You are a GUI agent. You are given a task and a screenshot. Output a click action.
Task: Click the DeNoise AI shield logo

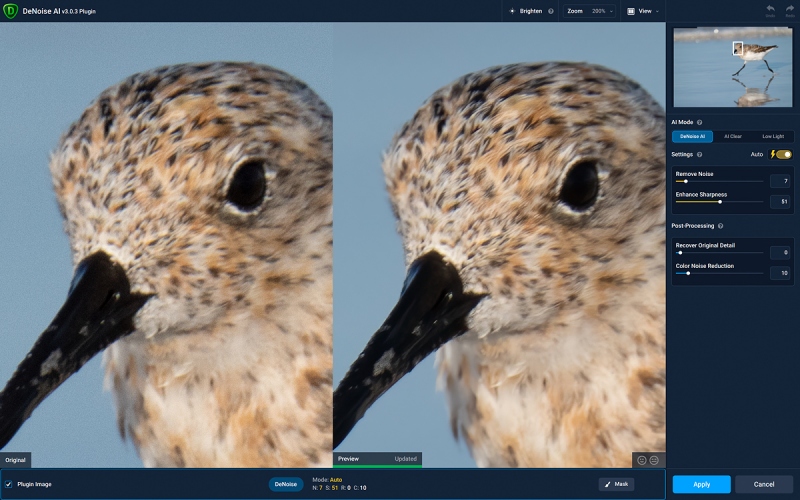pyautogui.click(x=10, y=11)
